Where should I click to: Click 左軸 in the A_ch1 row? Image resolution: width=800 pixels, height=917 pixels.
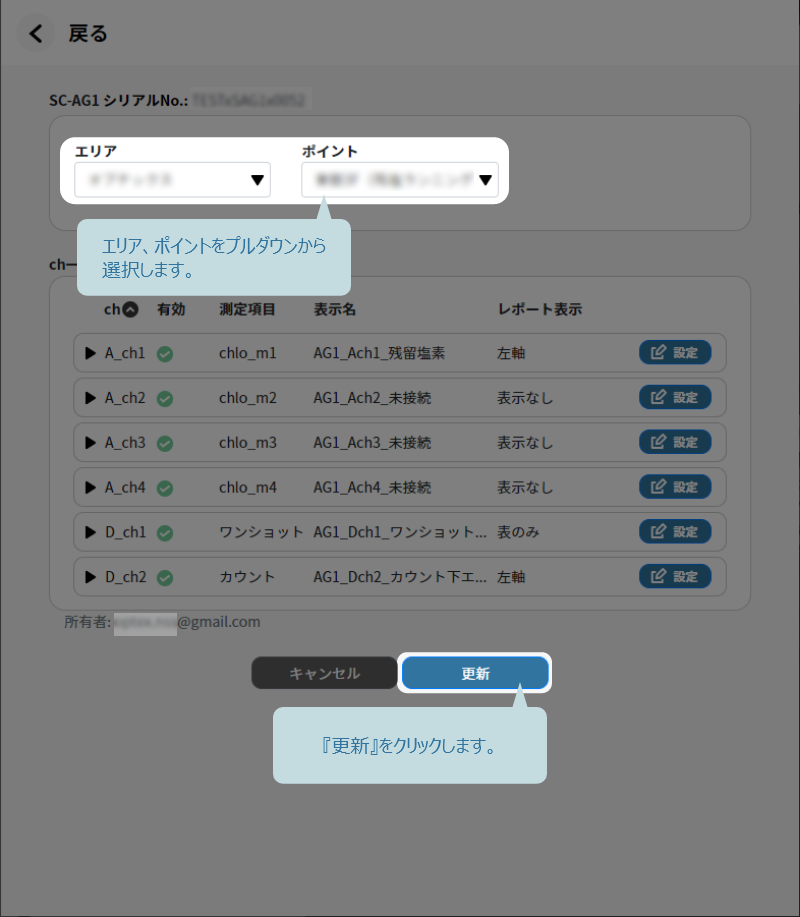click(511, 353)
